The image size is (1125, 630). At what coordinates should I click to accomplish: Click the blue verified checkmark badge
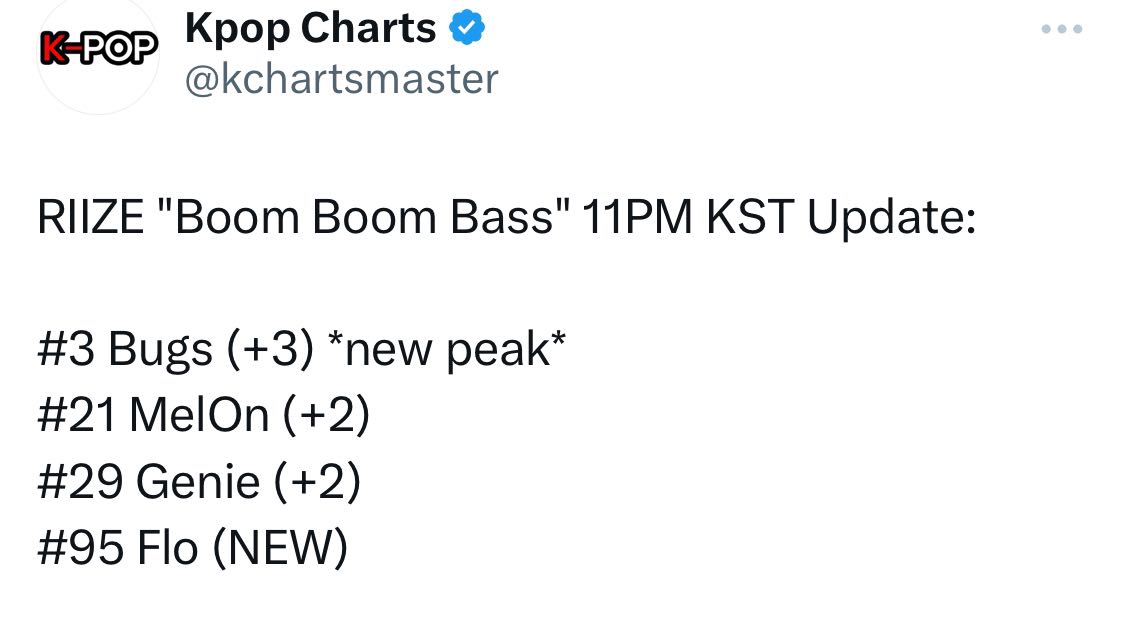click(x=466, y=29)
